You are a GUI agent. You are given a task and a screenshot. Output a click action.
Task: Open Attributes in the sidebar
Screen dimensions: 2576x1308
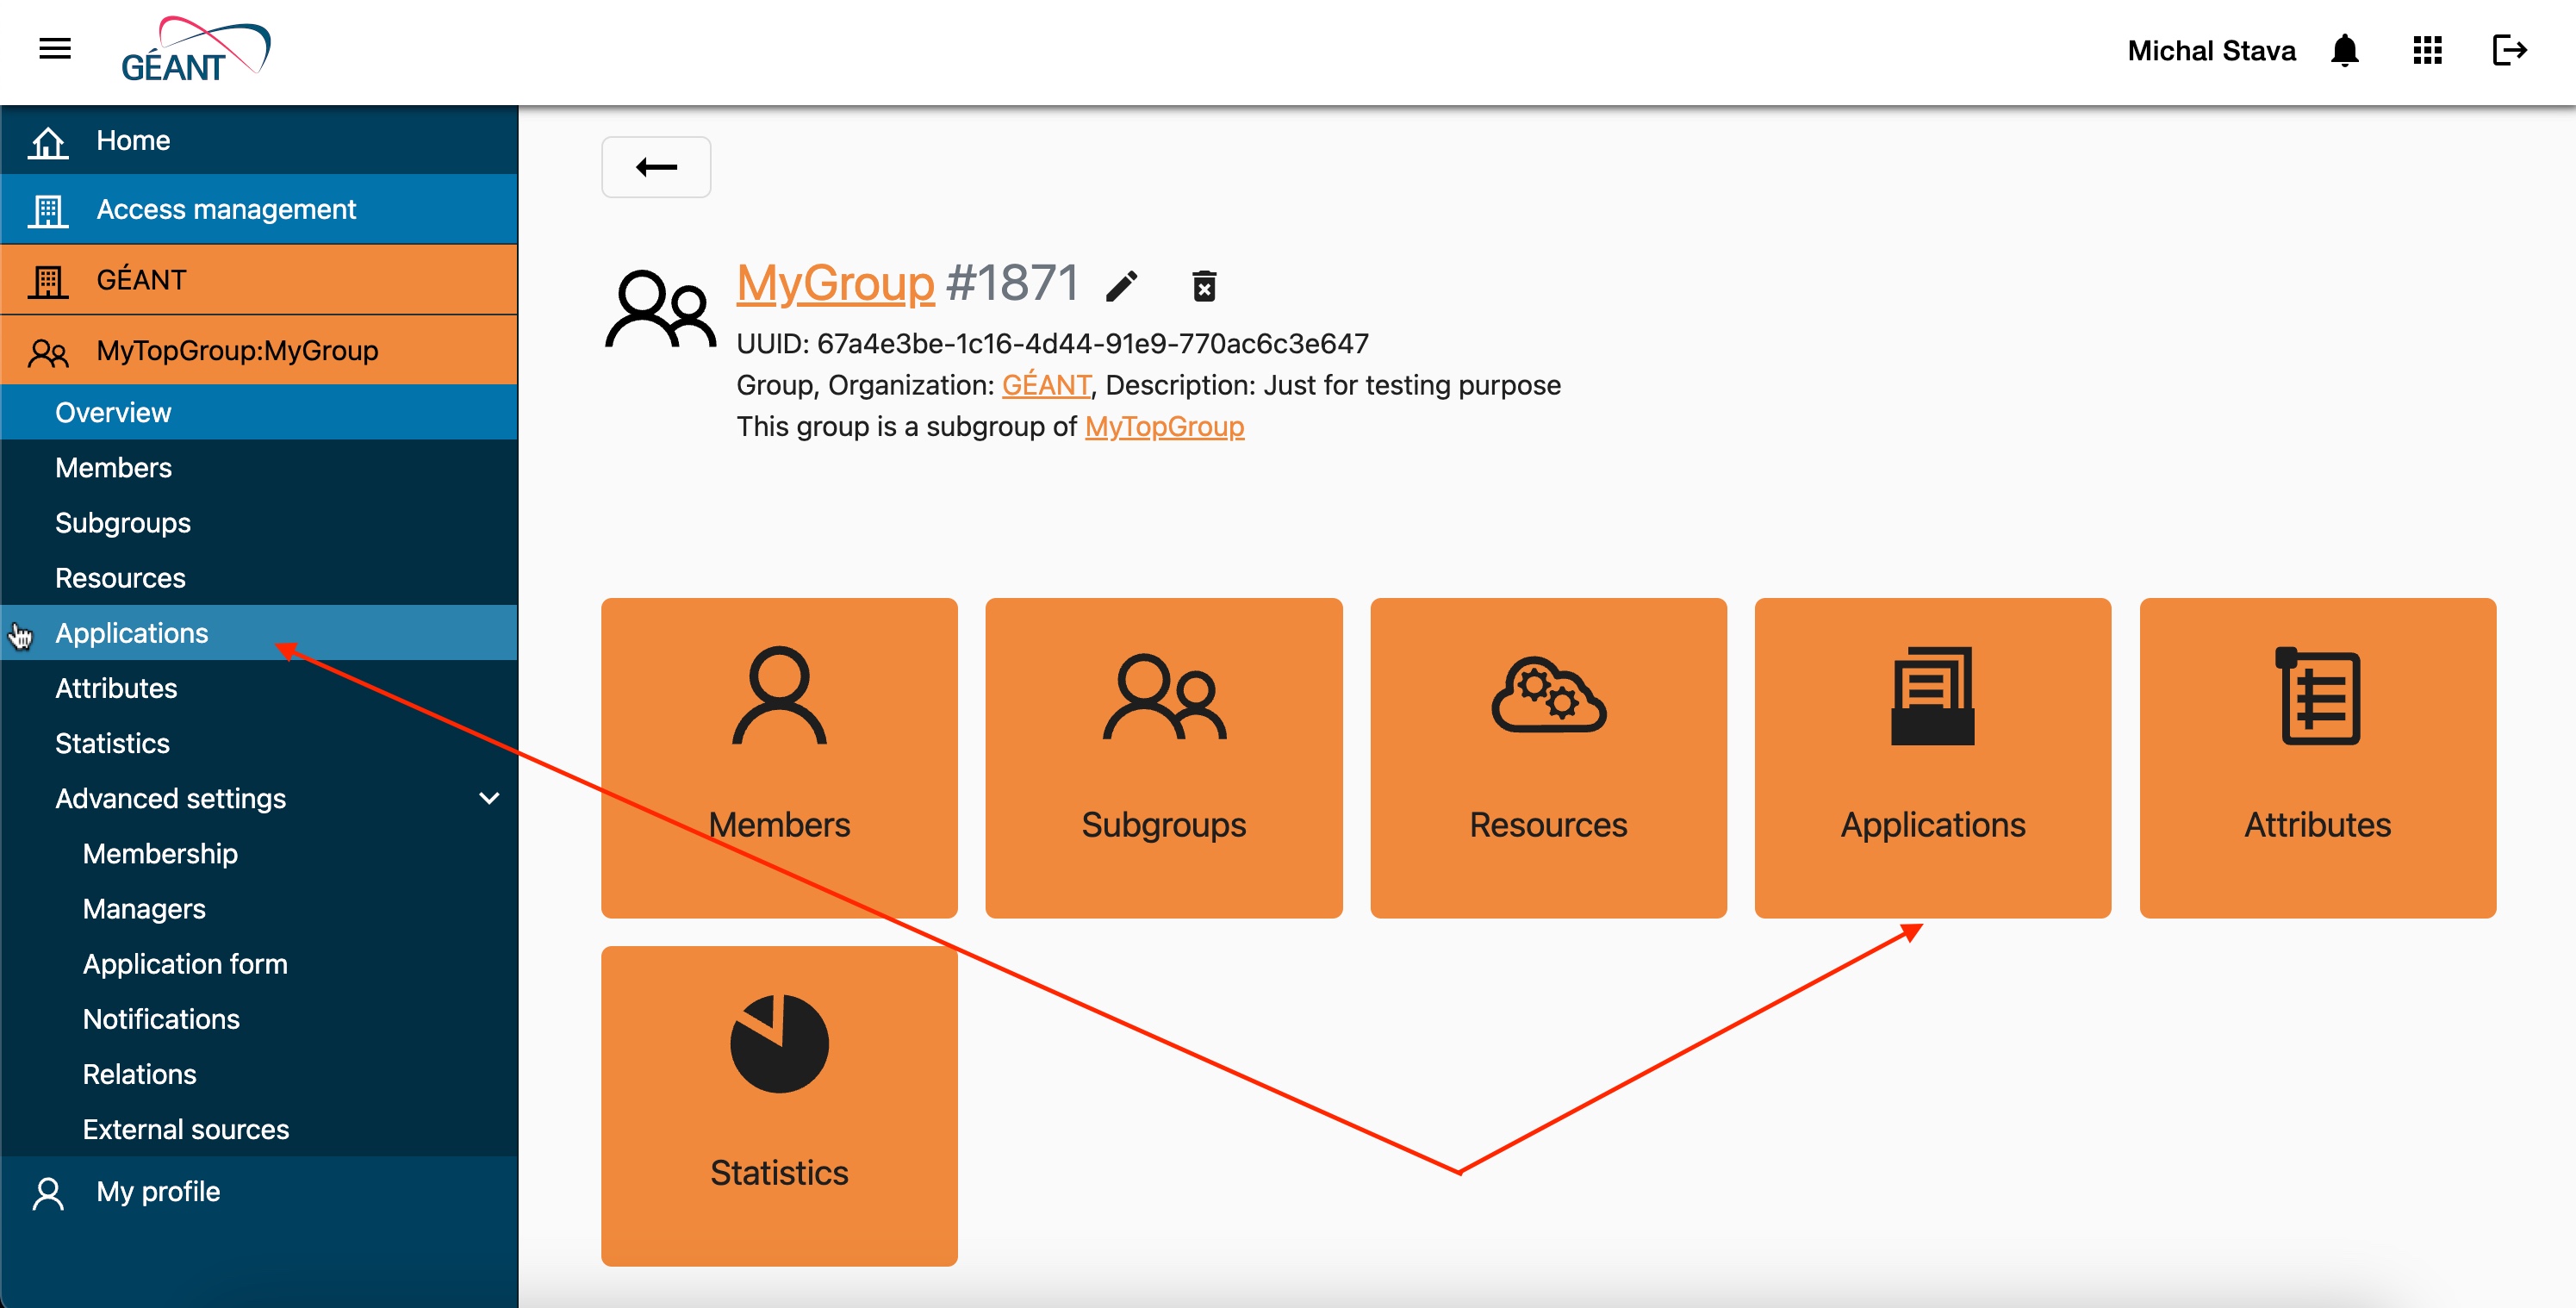259,688
